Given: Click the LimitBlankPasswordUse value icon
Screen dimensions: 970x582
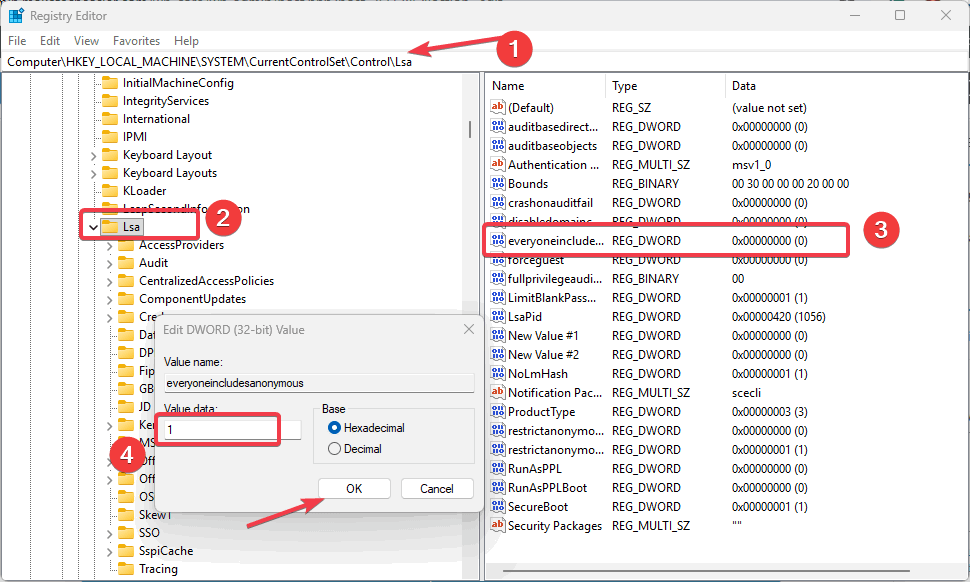Looking at the screenshot, I should [497, 297].
